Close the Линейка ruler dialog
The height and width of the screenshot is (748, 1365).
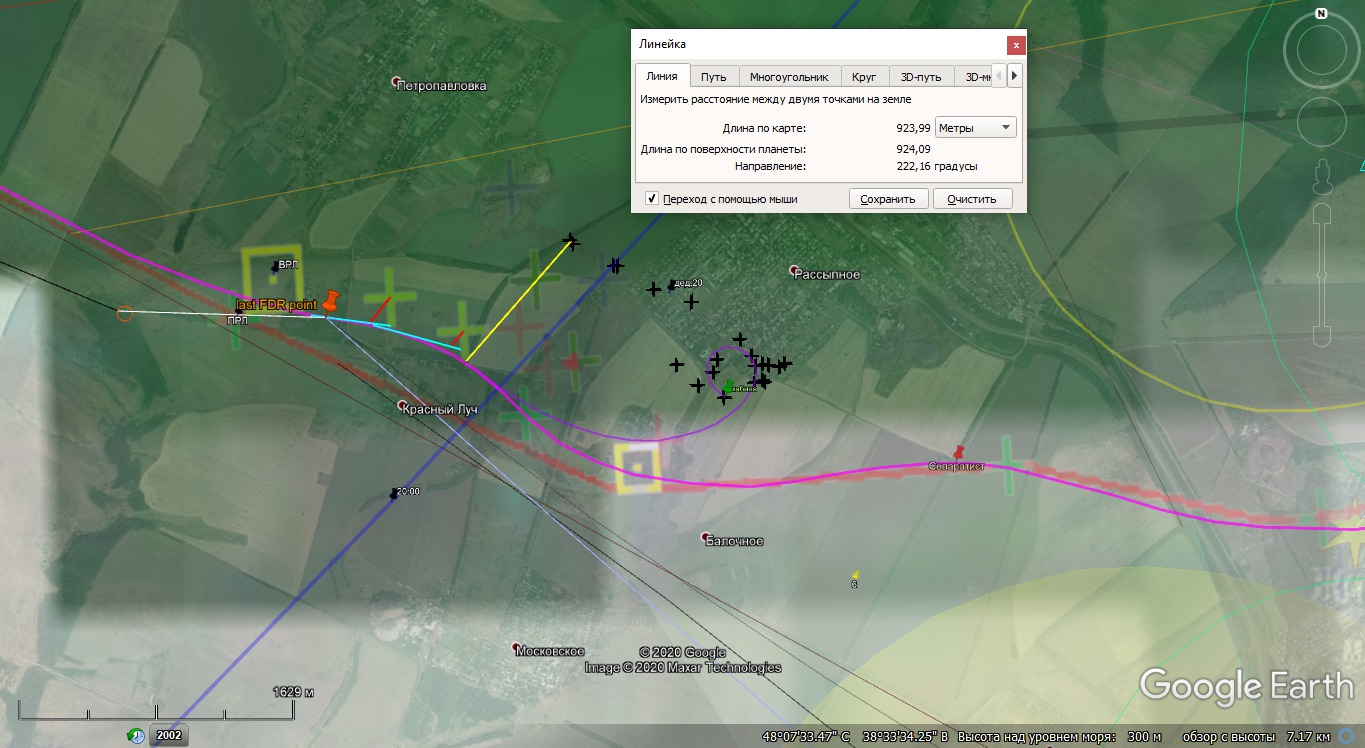pyautogui.click(x=1016, y=45)
